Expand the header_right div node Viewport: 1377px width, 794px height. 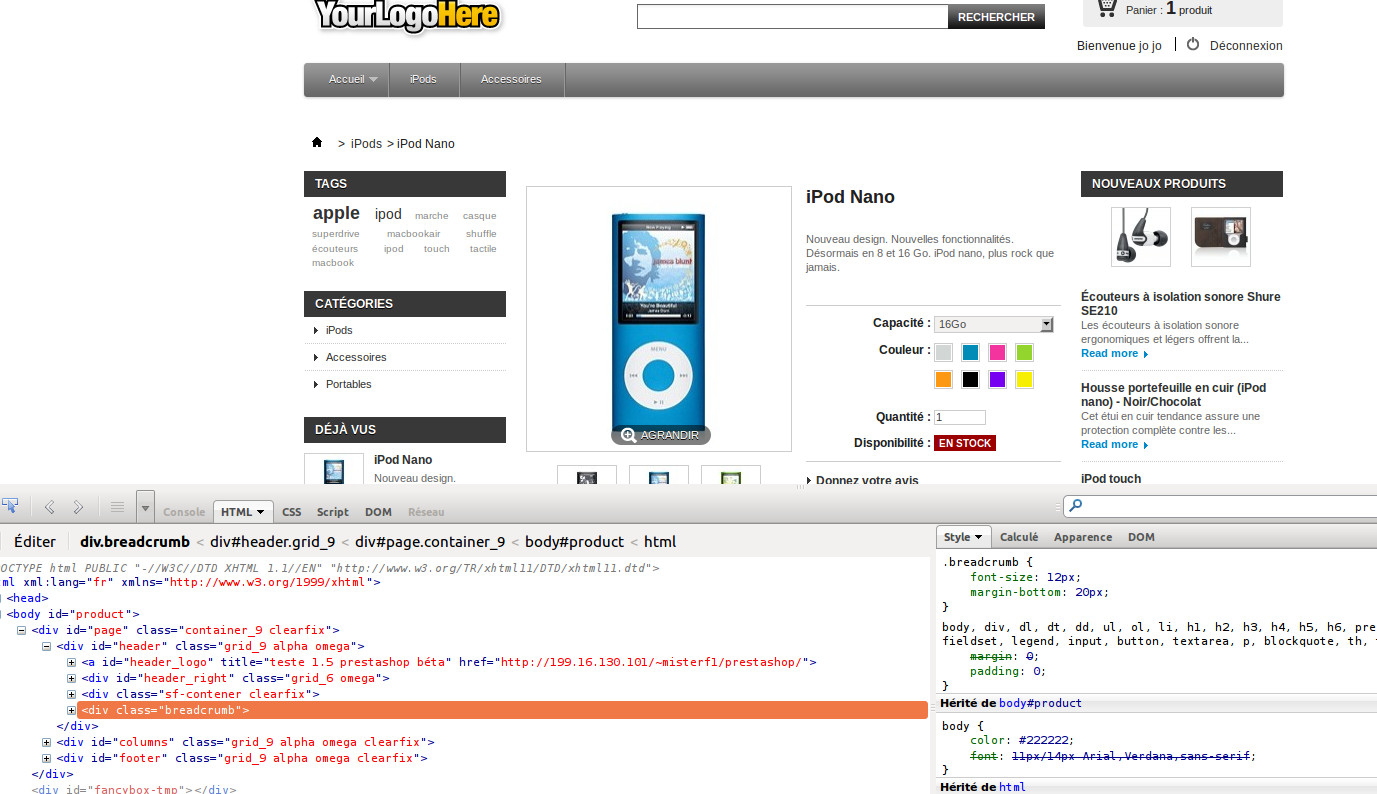tap(72, 679)
